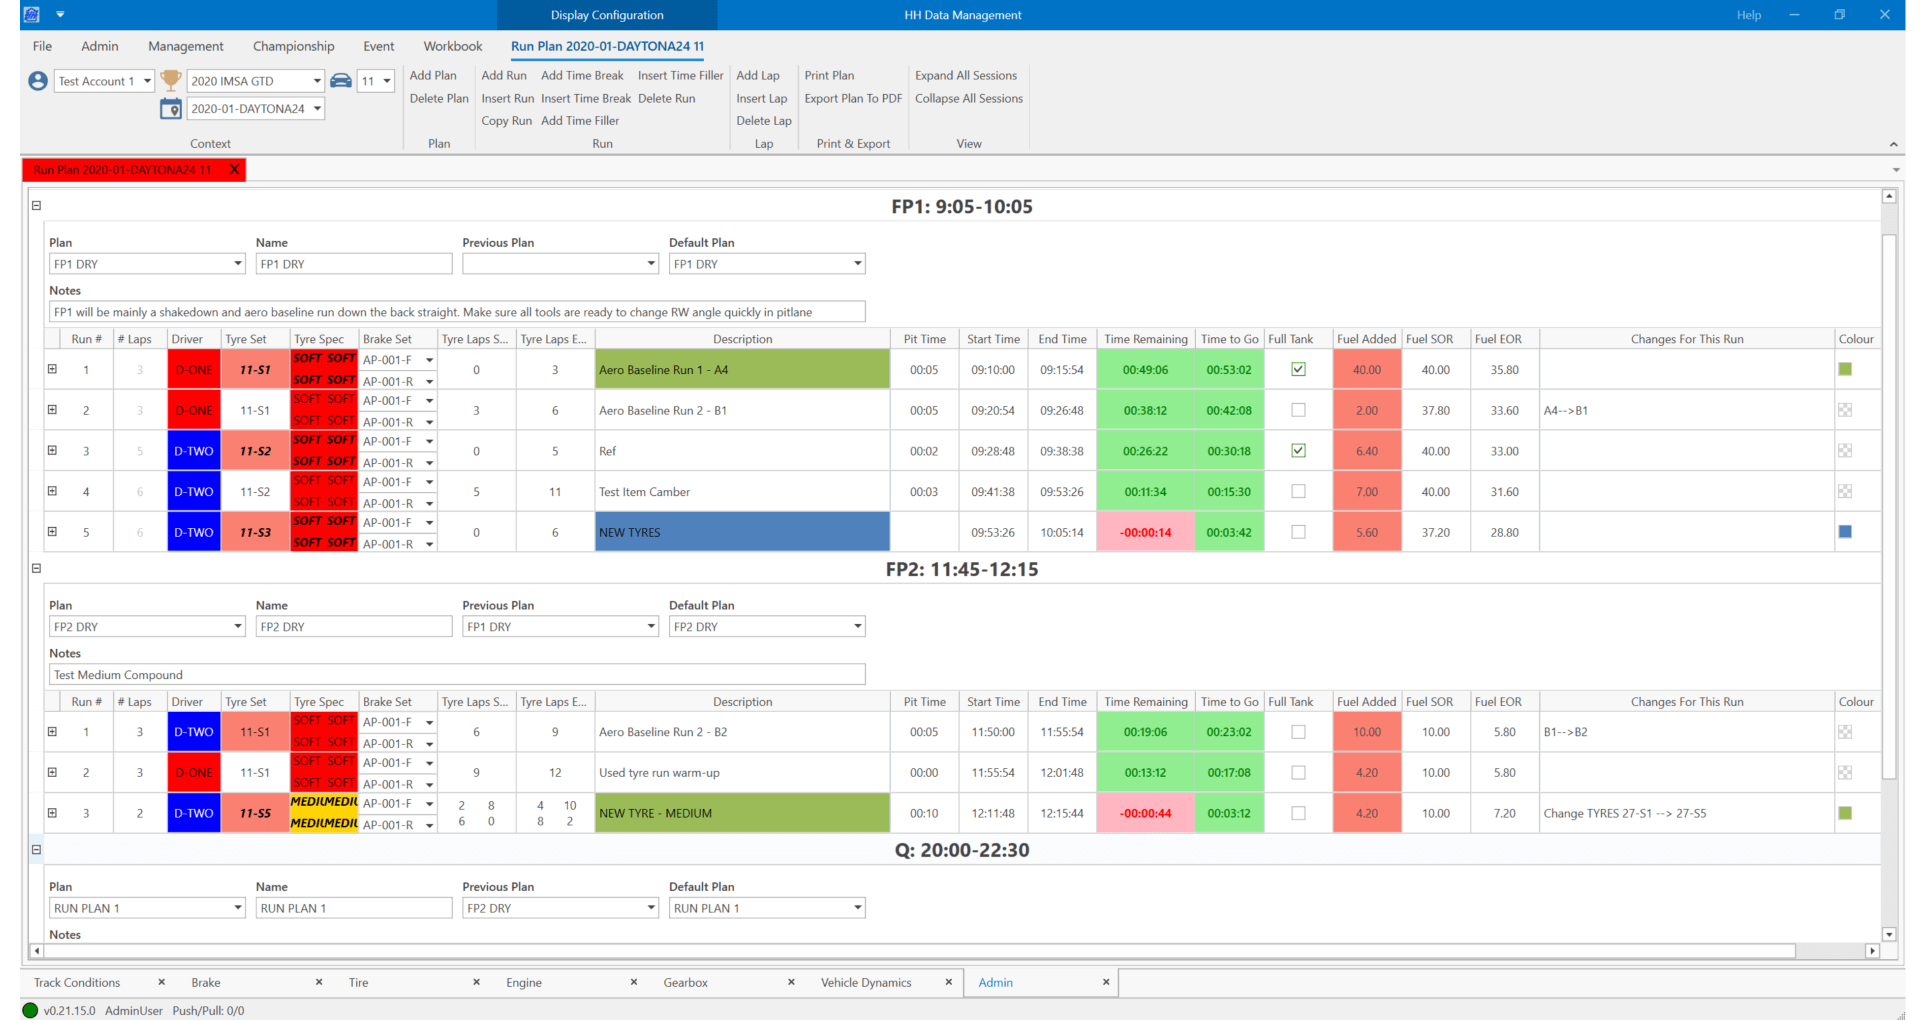
Task: Toggle Full Tank for Aero Baseline Run 2 - B1
Action: 1298,410
